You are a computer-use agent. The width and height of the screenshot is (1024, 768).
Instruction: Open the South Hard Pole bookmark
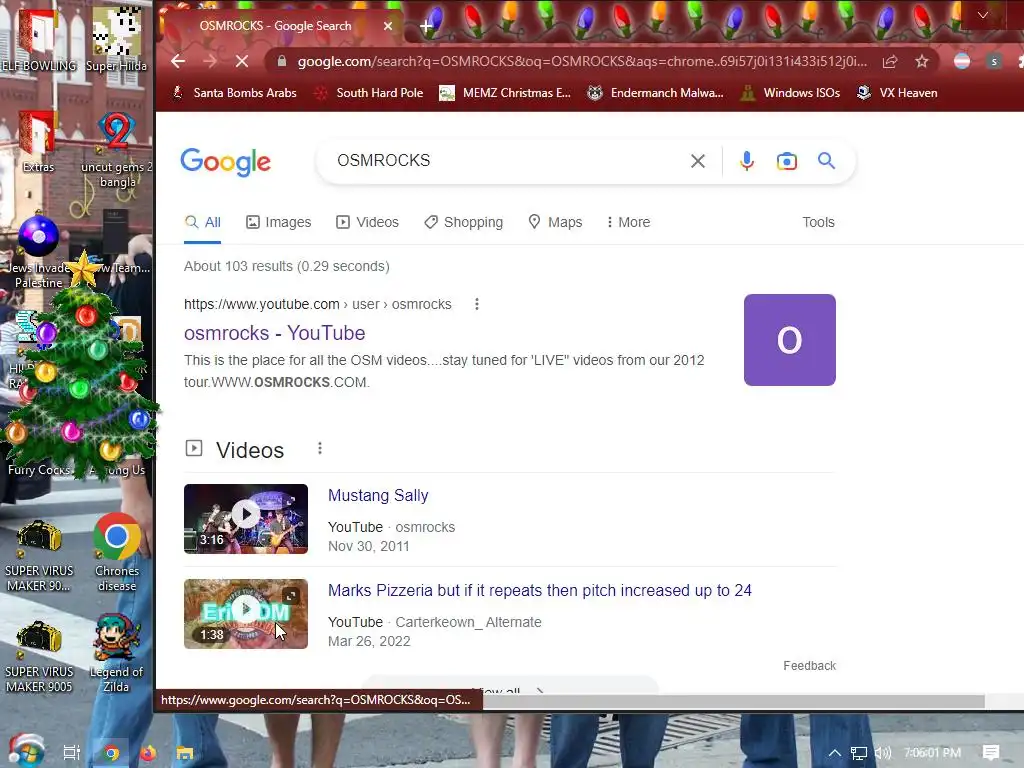coord(368,93)
